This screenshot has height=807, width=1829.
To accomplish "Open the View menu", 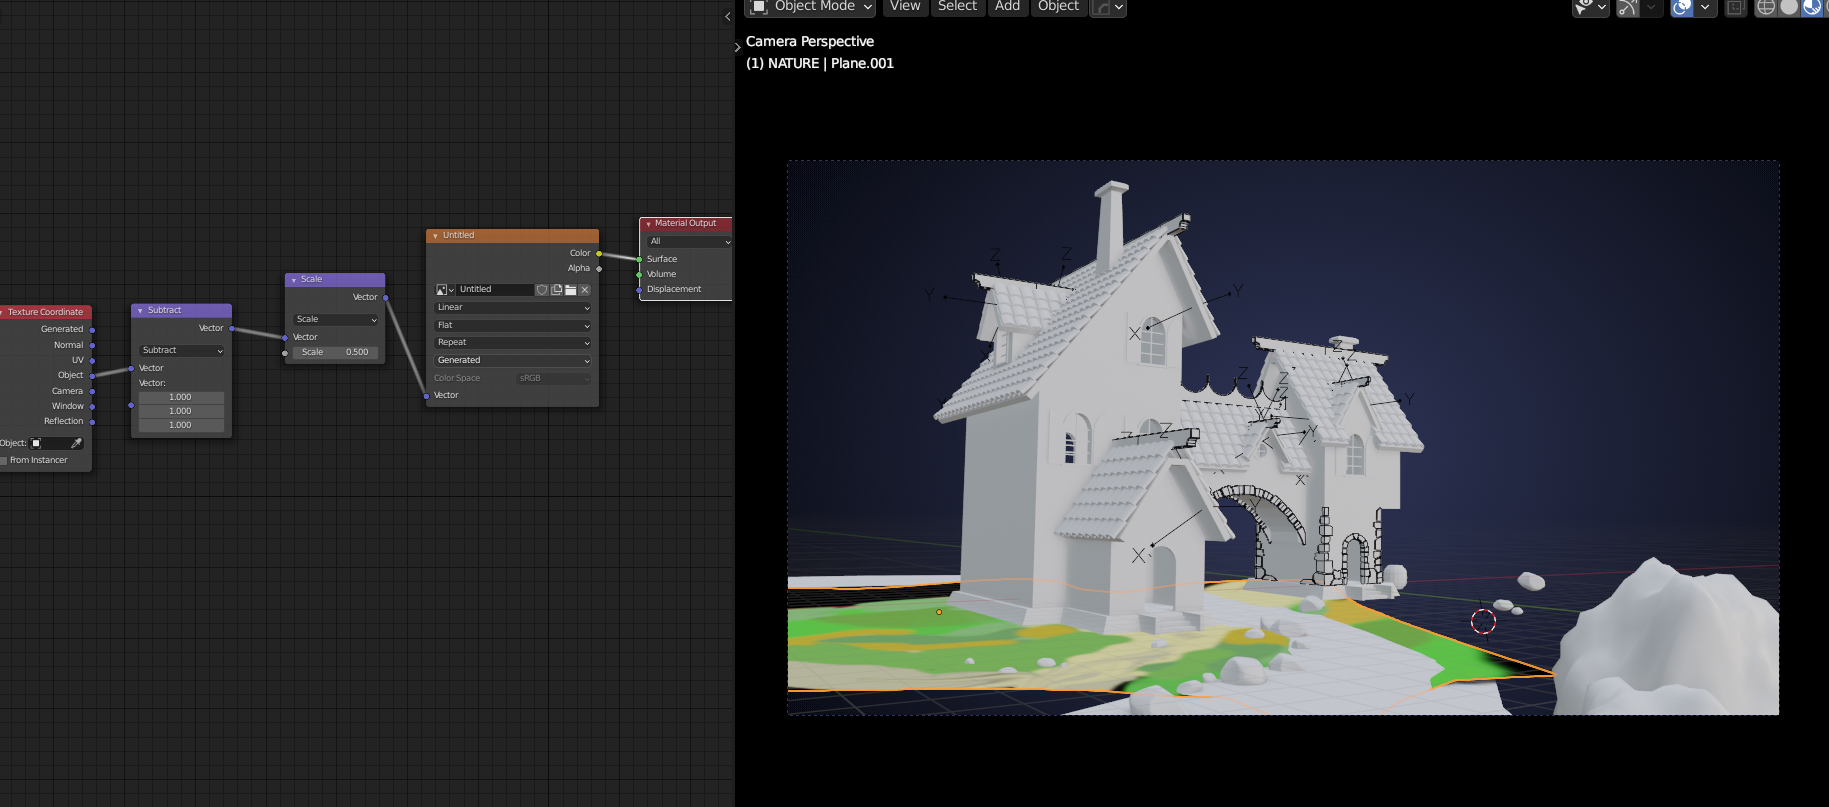I will 904,7.
